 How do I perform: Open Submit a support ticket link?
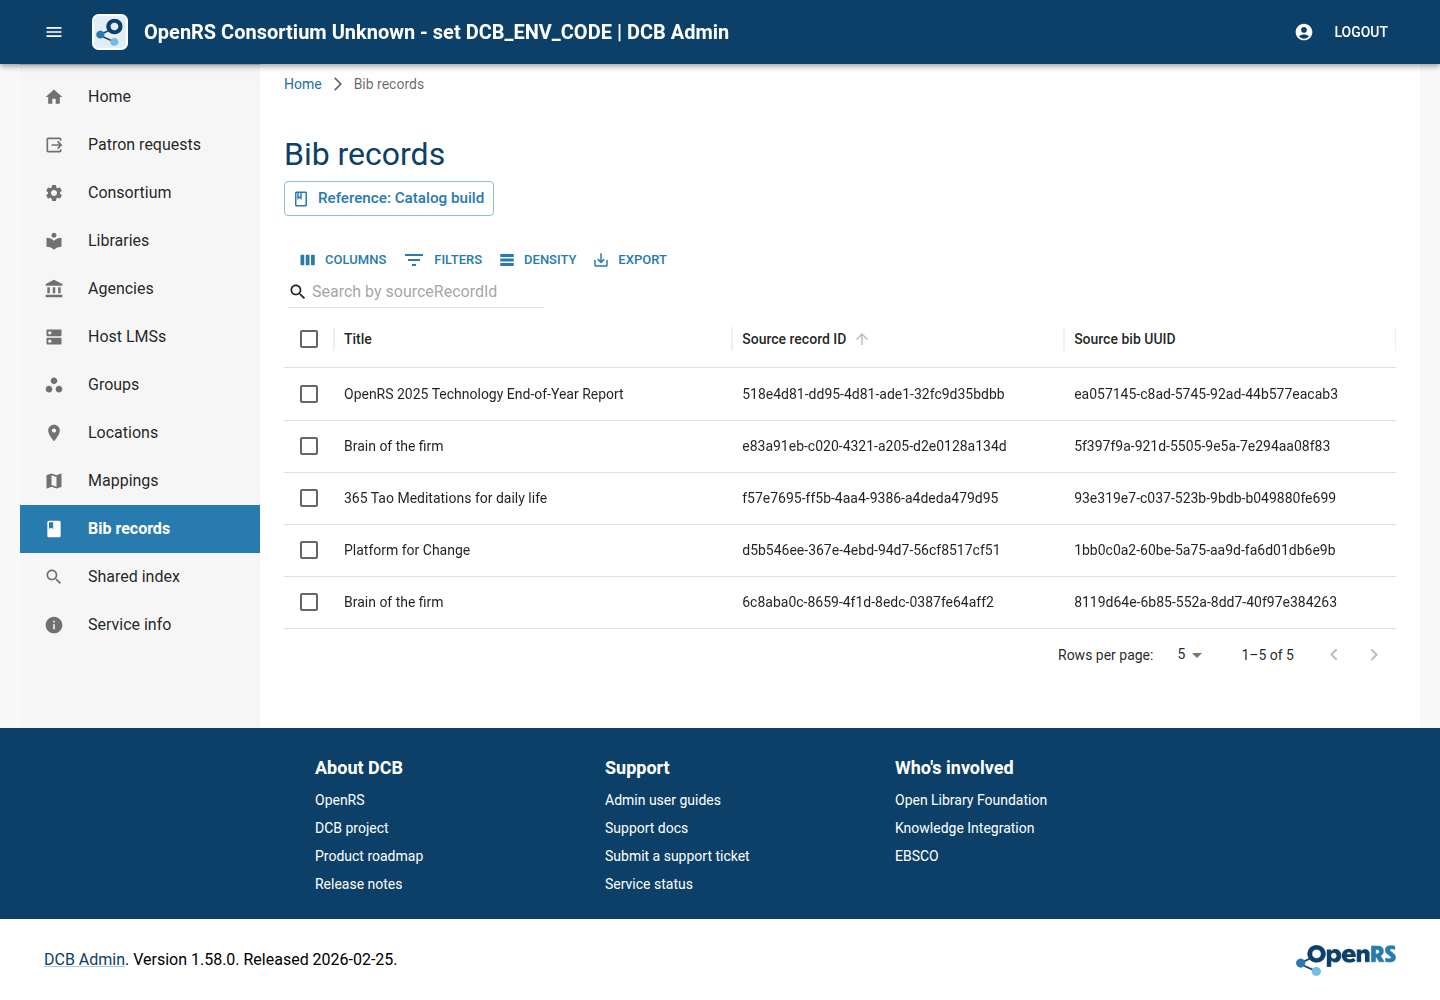point(677,856)
